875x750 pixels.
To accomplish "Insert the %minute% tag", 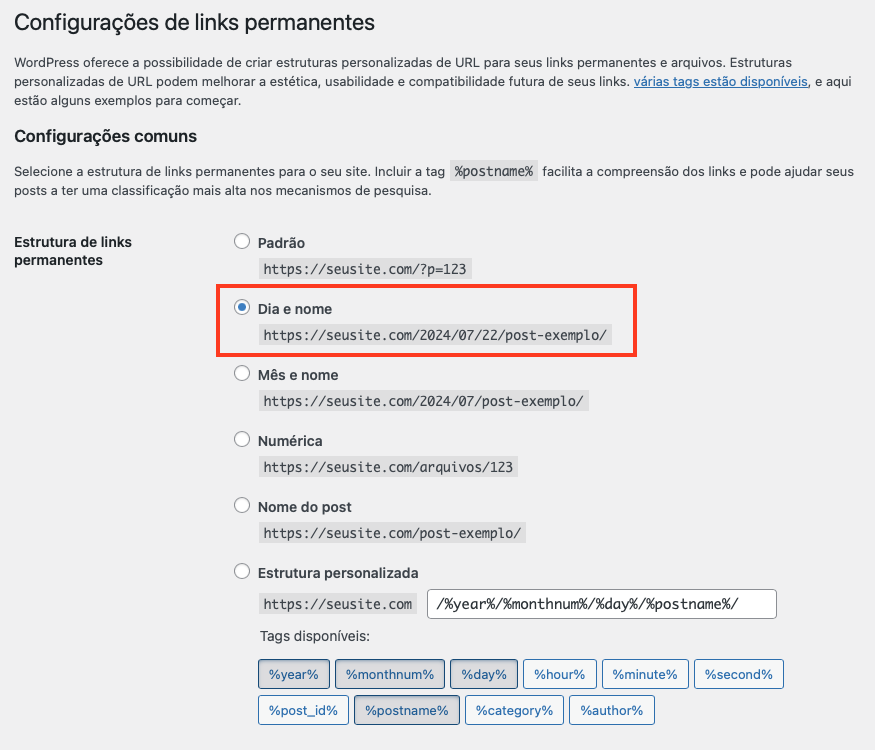I will (645, 674).
